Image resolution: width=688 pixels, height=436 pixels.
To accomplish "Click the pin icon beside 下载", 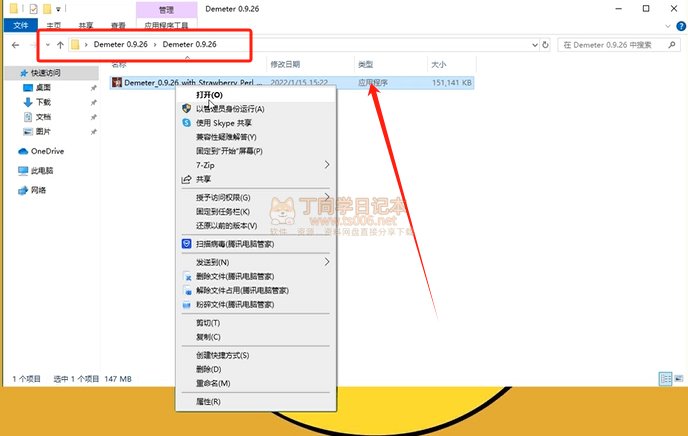I will (x=93, y=103).
